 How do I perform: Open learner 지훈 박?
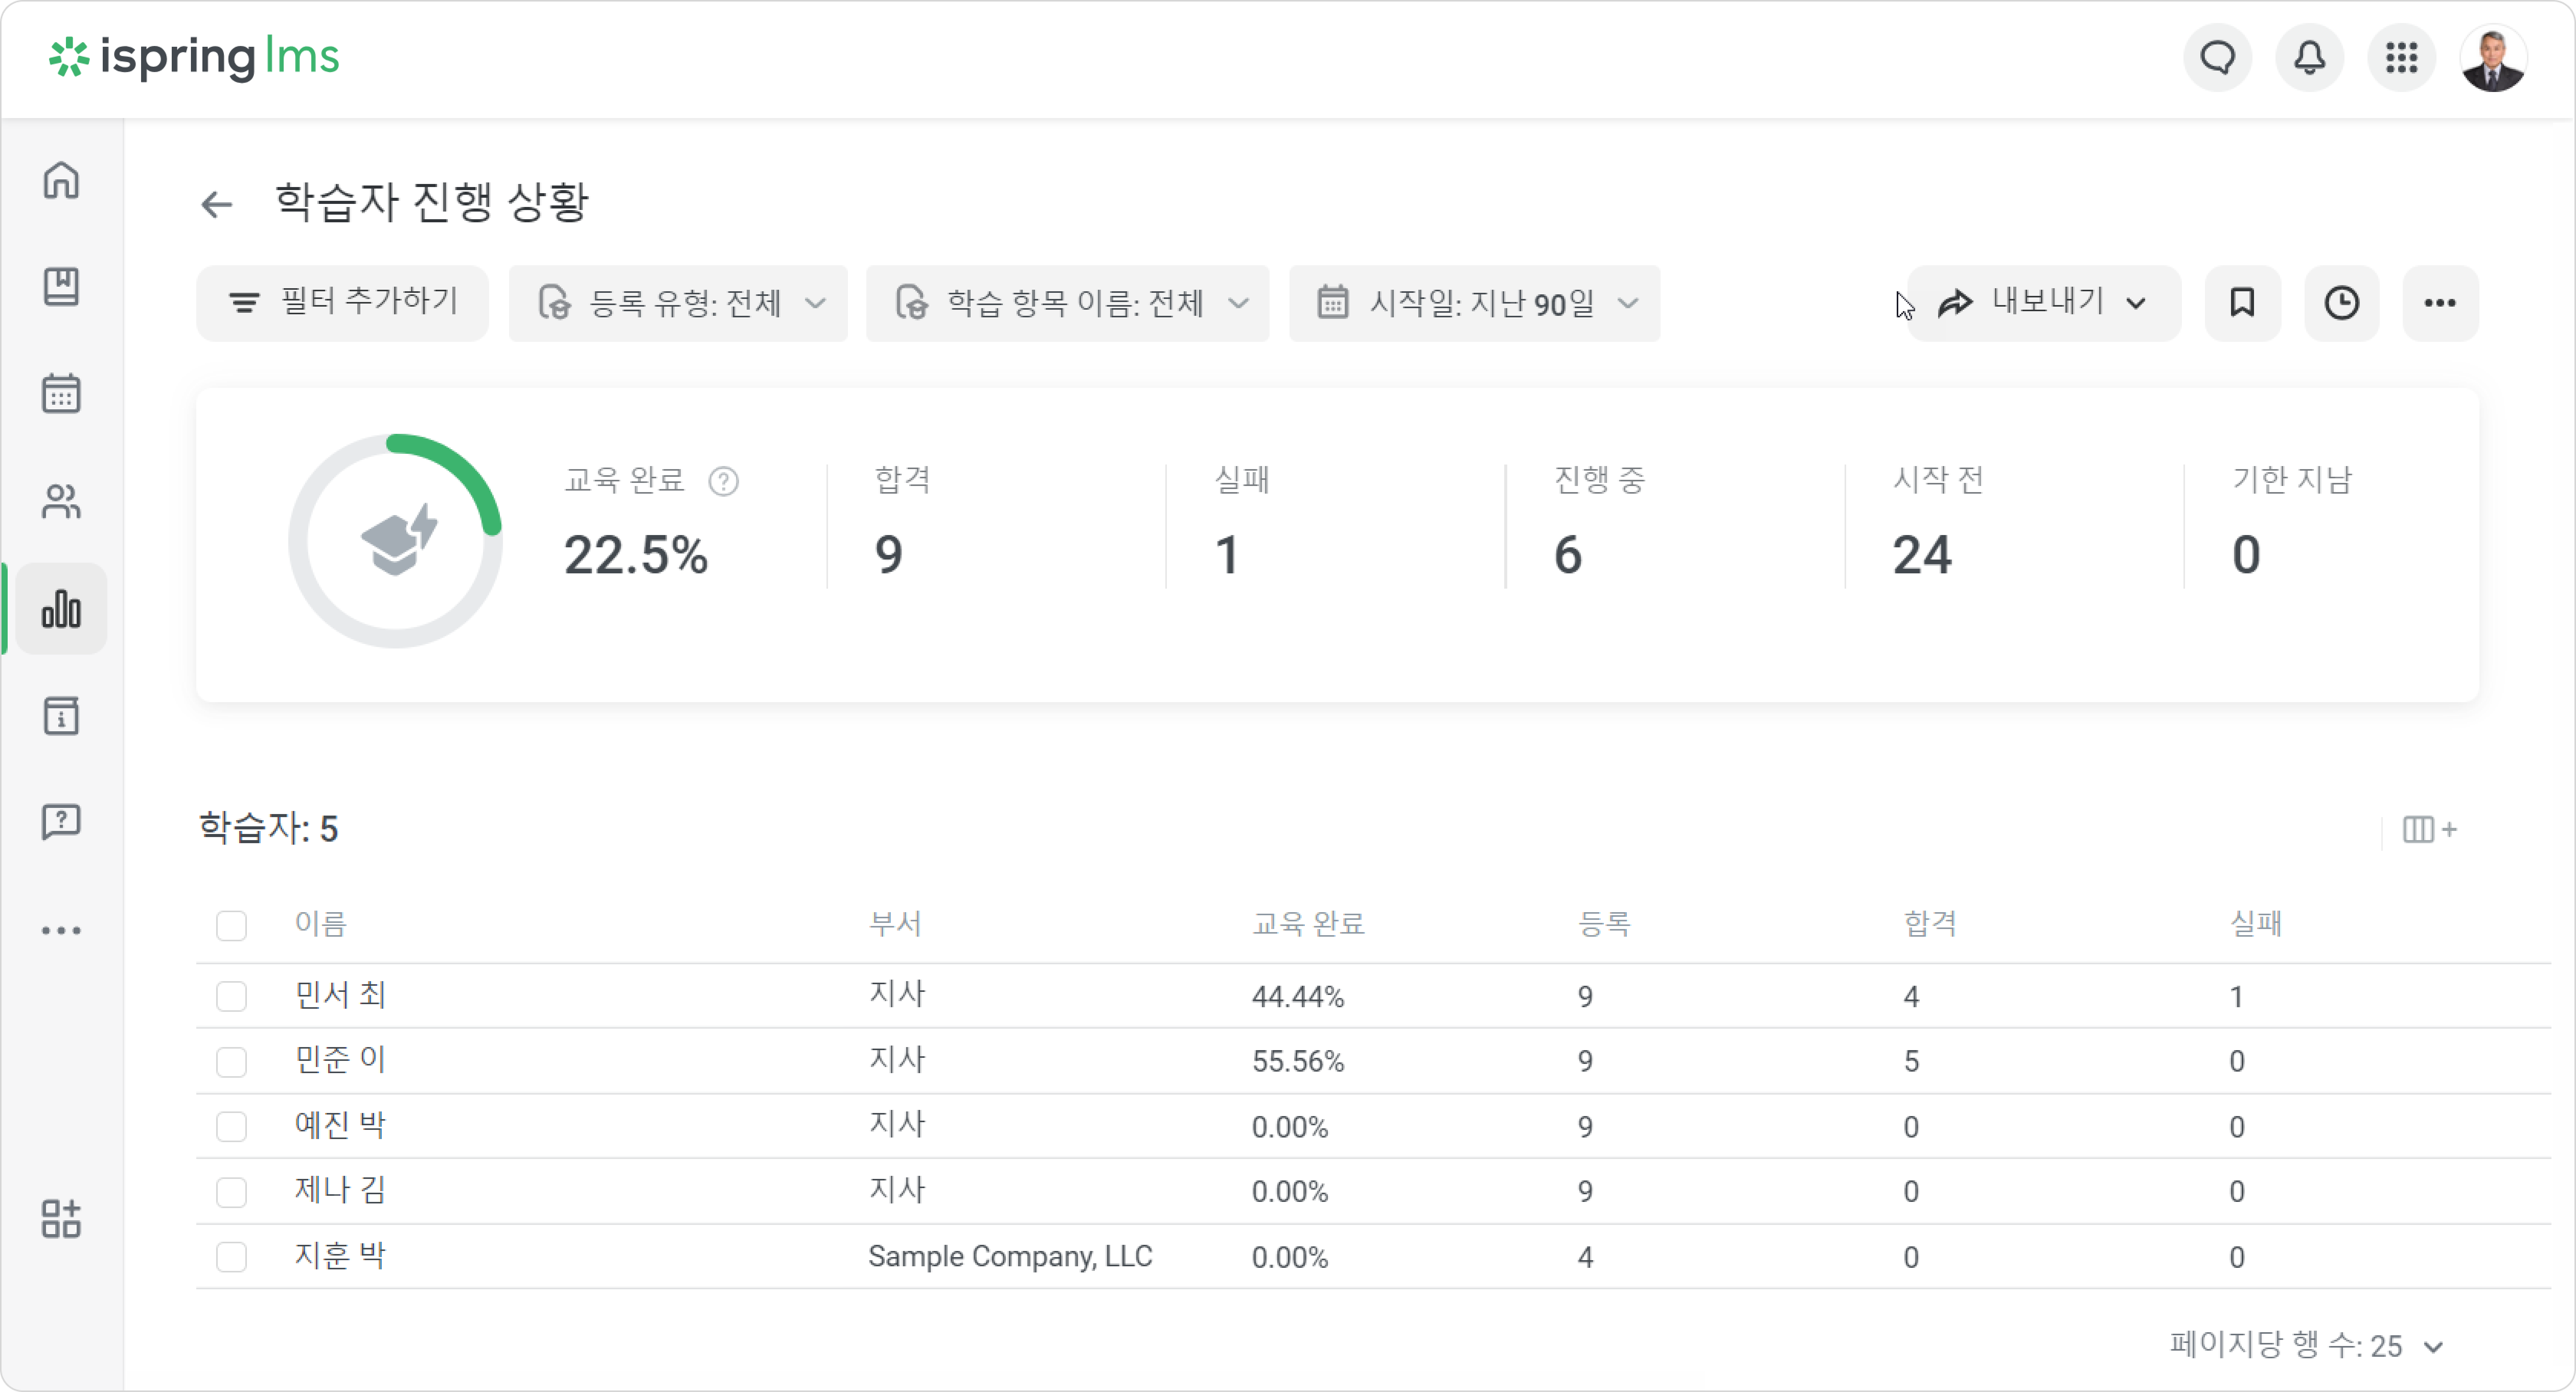coord(340,1256)
